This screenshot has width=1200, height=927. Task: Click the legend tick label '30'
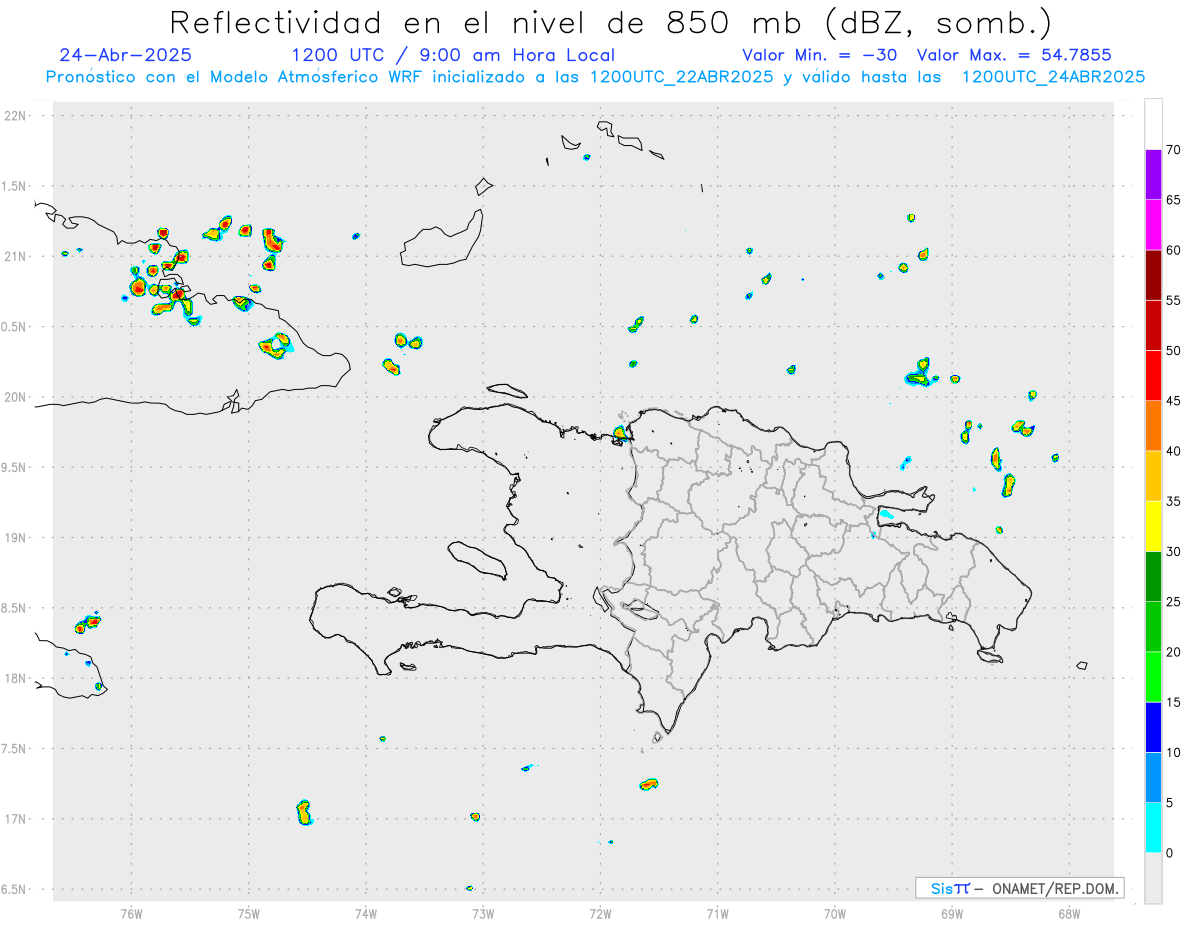pos(1173,552)
